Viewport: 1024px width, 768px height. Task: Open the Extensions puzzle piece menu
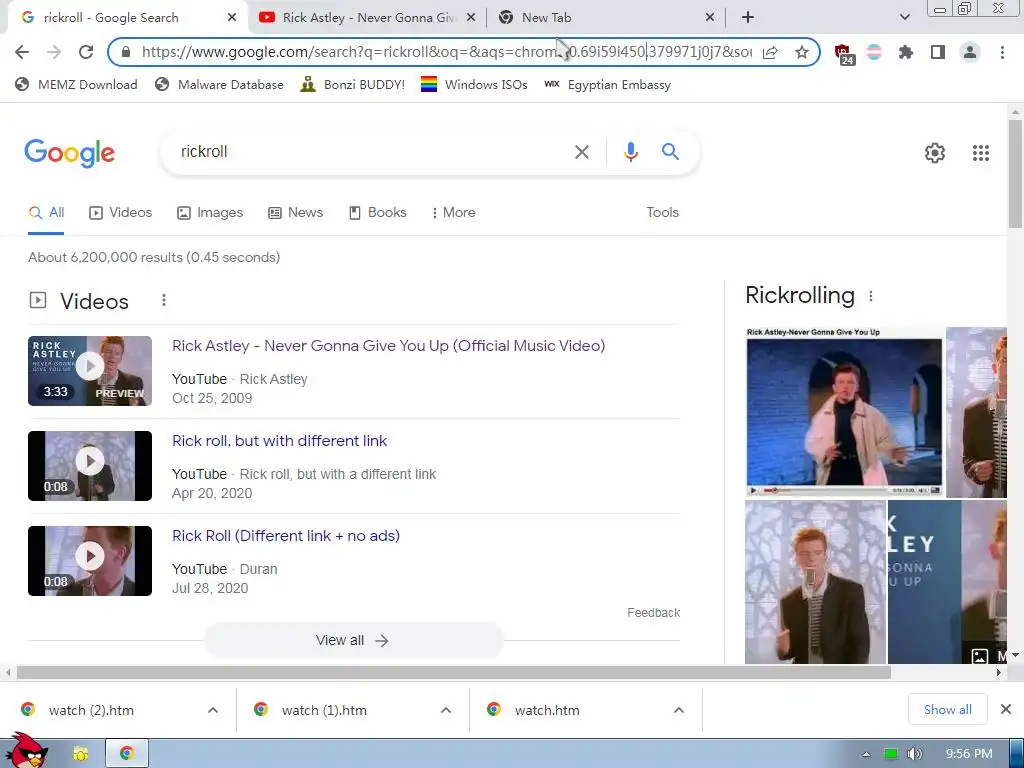point(906,52)
